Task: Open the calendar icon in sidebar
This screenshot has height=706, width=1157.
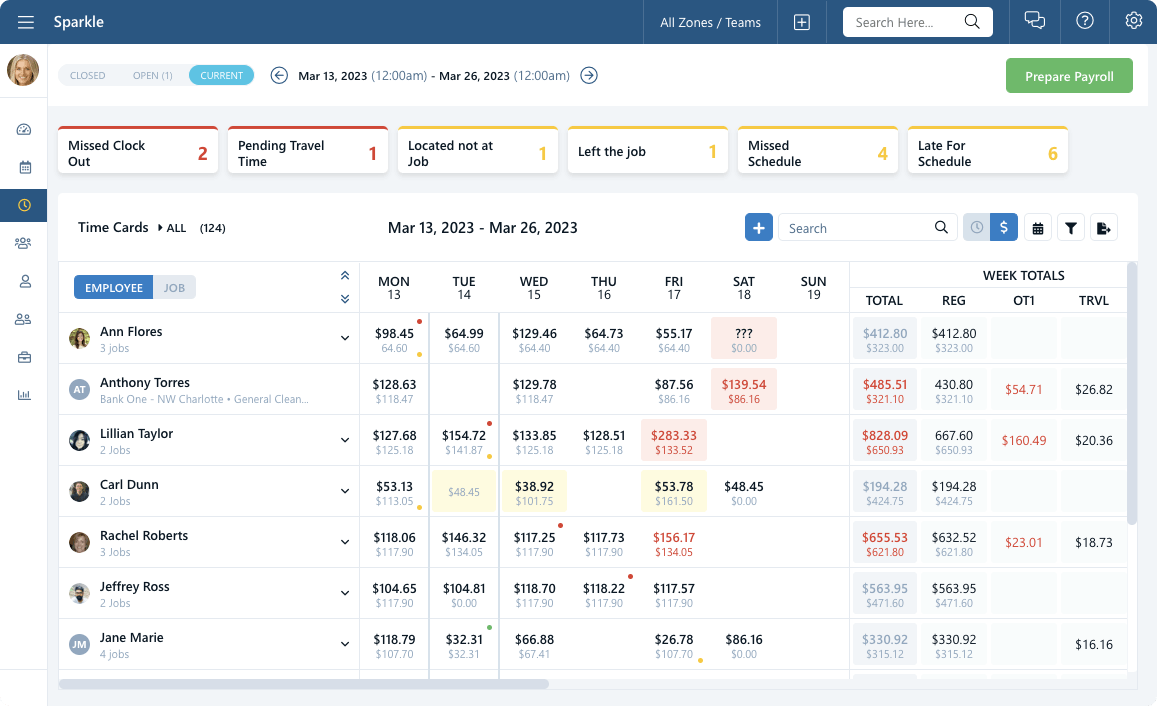Action: click(x=24, y=167)
